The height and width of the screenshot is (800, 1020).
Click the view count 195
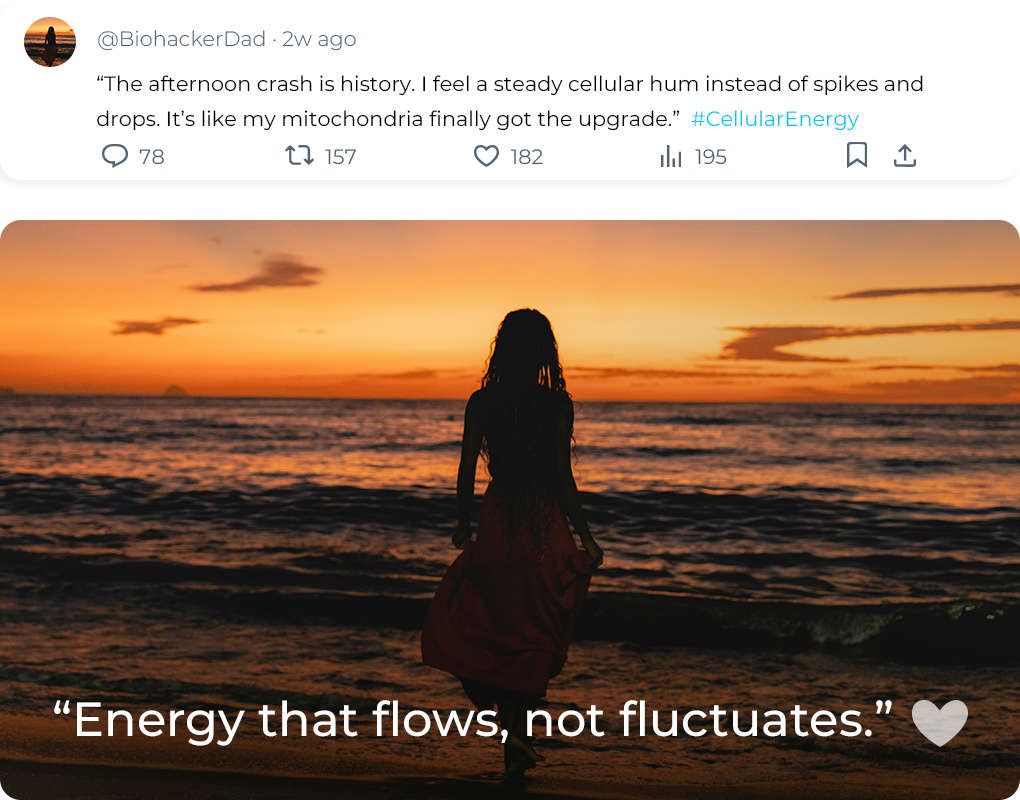(x=710, y=157)
